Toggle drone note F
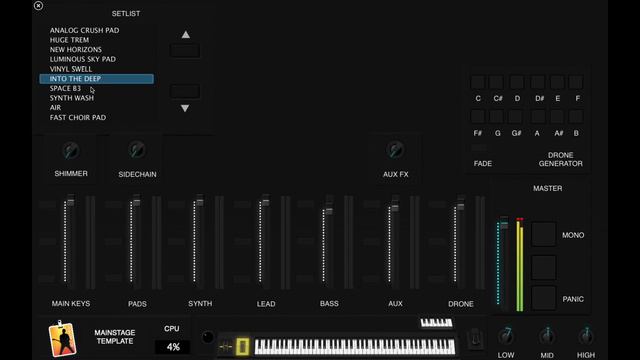Viewport: 640px width, 360px height. tap(576, 82)
